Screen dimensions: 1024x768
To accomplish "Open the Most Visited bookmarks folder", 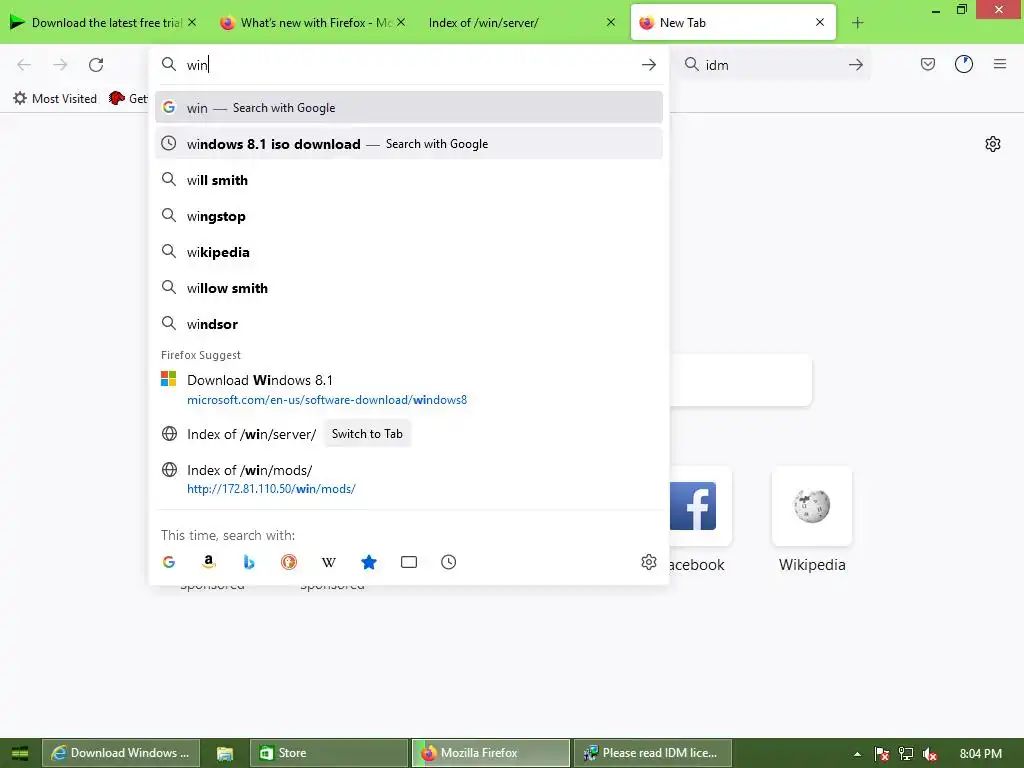I will coord(55,99).
